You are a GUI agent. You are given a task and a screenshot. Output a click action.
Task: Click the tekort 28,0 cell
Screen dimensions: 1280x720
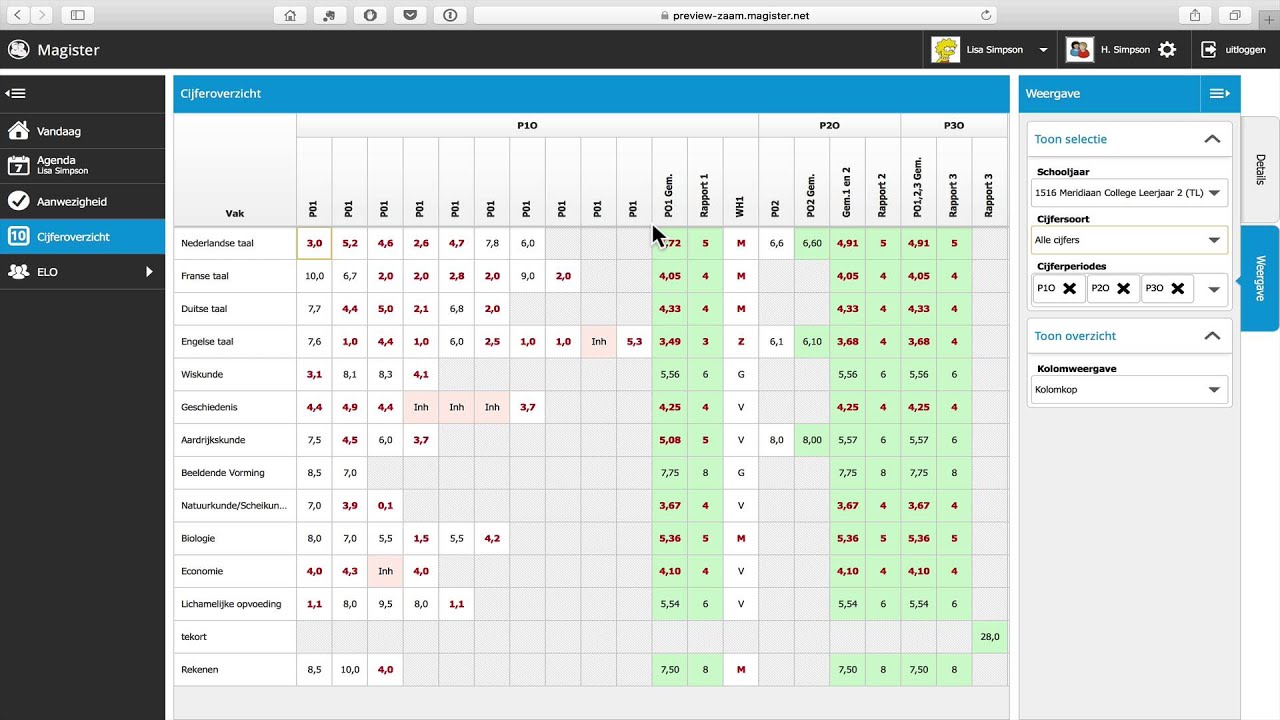990,636
